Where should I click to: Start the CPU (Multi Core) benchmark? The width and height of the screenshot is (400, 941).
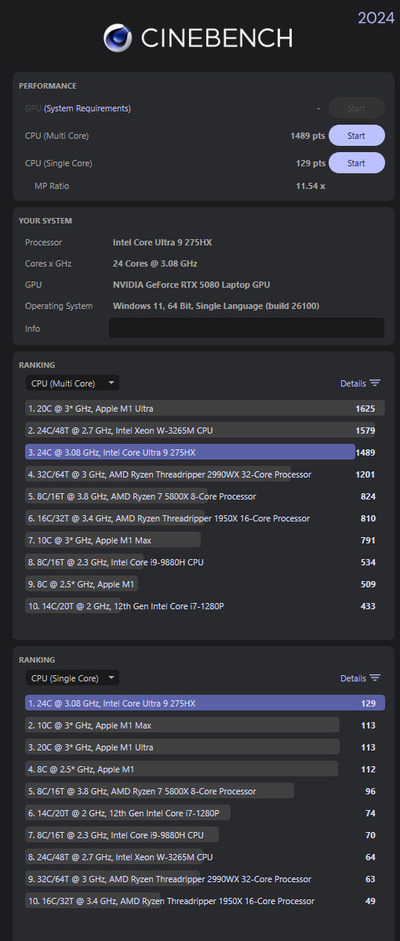point(356,136)
